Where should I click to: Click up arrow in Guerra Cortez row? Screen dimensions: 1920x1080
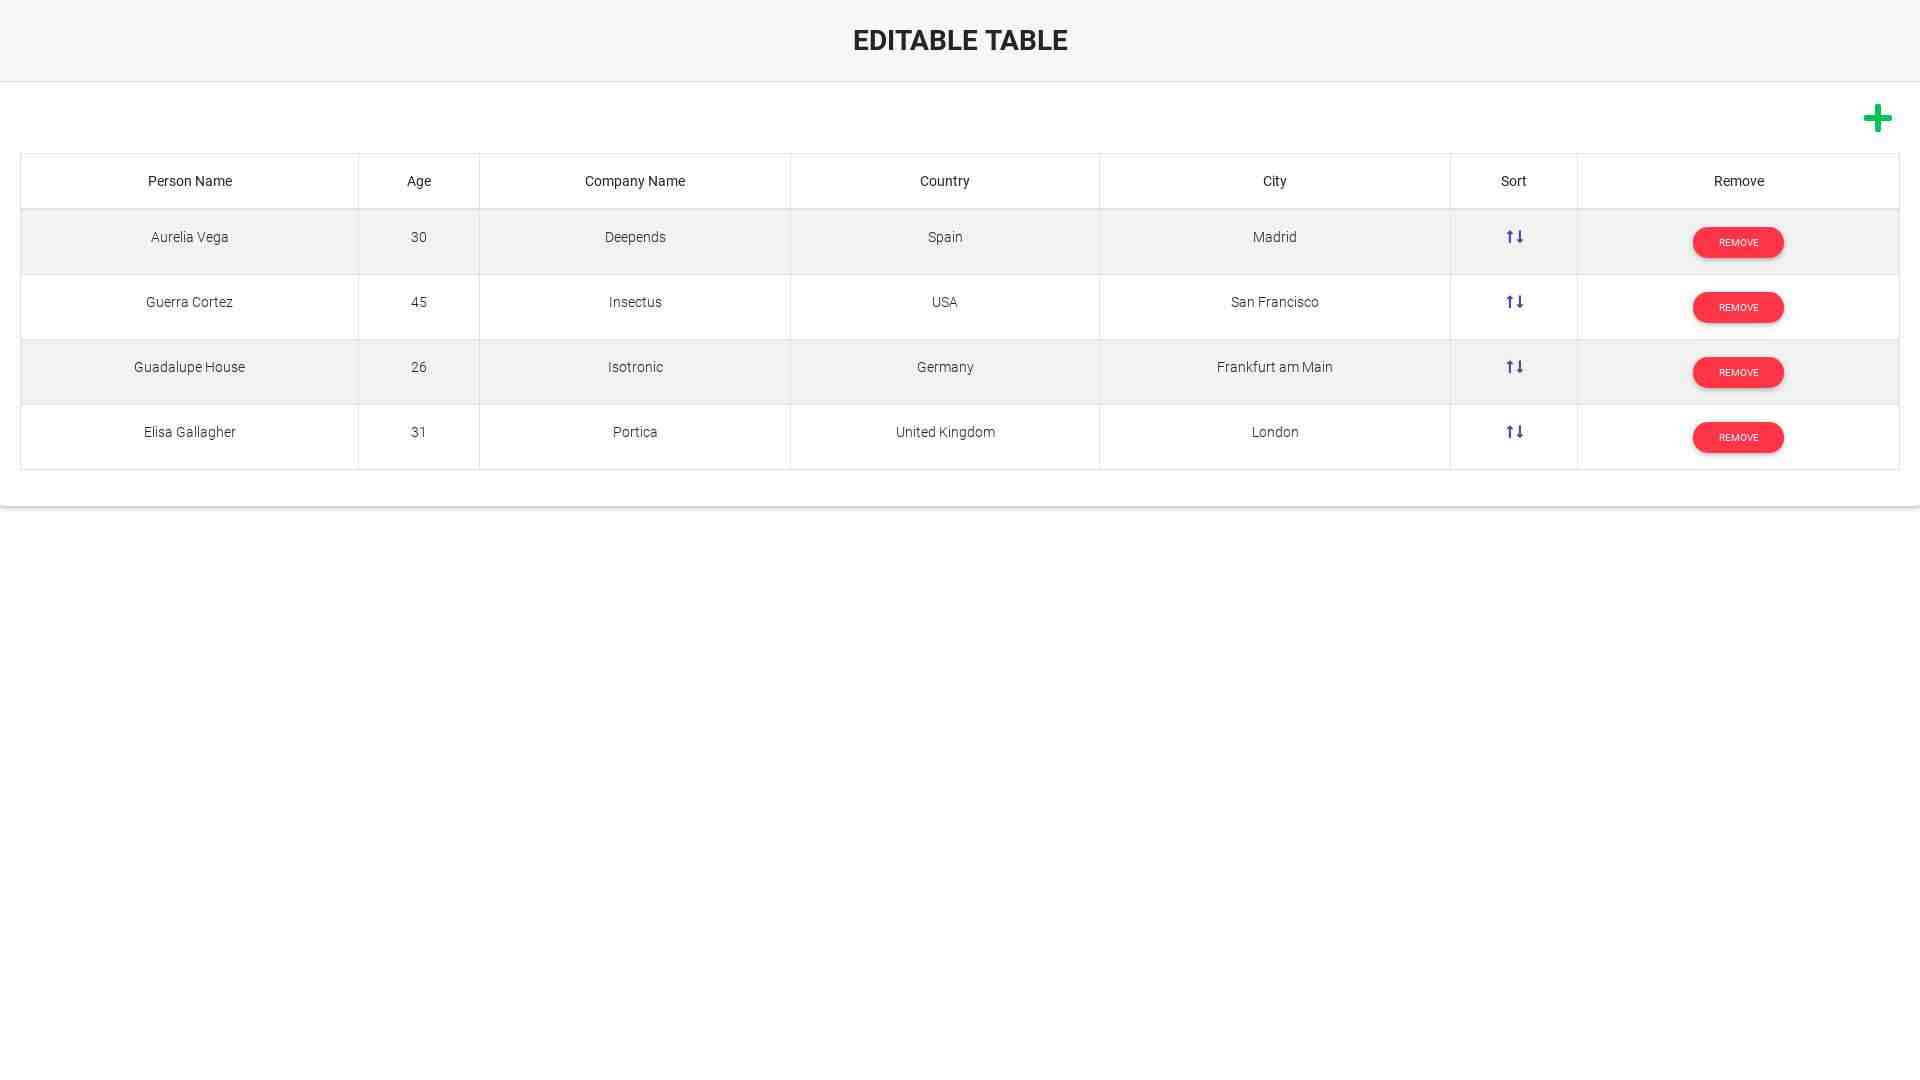tap(1509, 302)
